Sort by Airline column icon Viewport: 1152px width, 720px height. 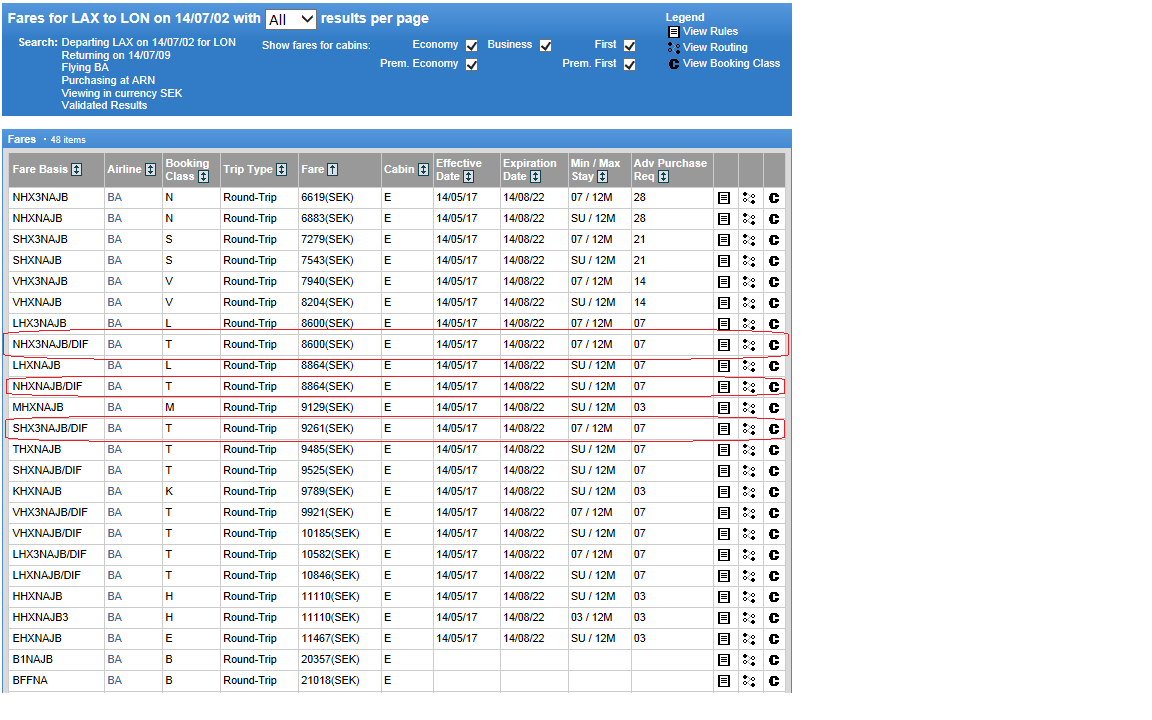(150, 170)
